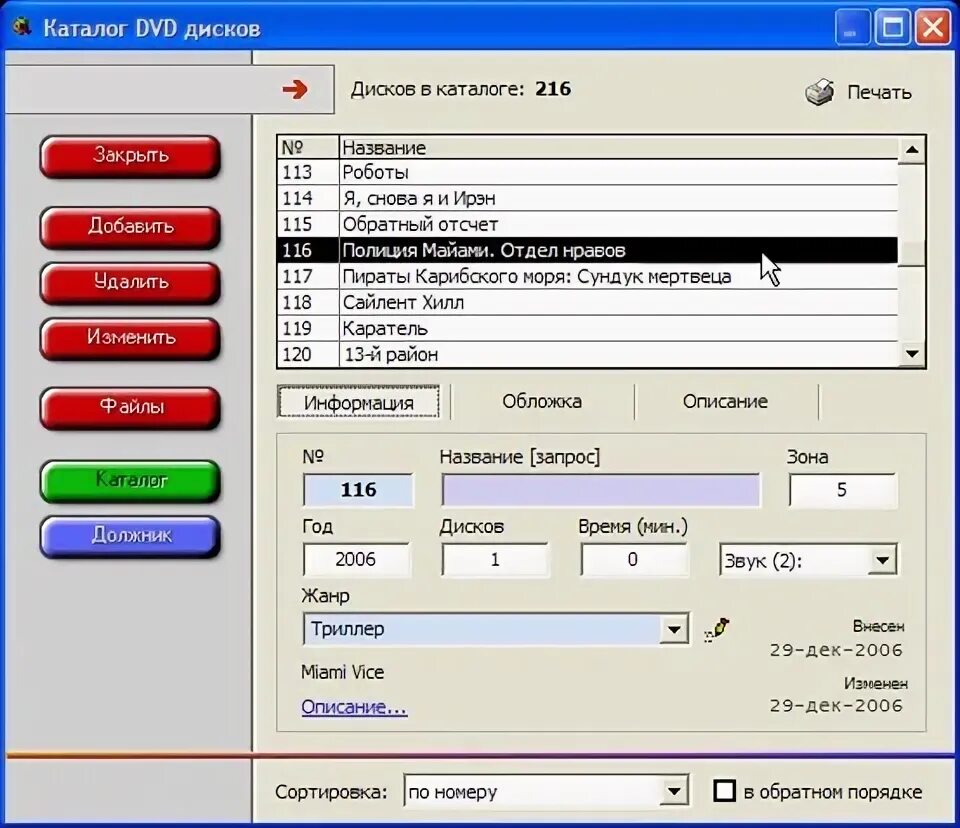This screenshot has height=828, width=960.
Task: Click the pencil icon beside genre field
Action: click(716, 630)
